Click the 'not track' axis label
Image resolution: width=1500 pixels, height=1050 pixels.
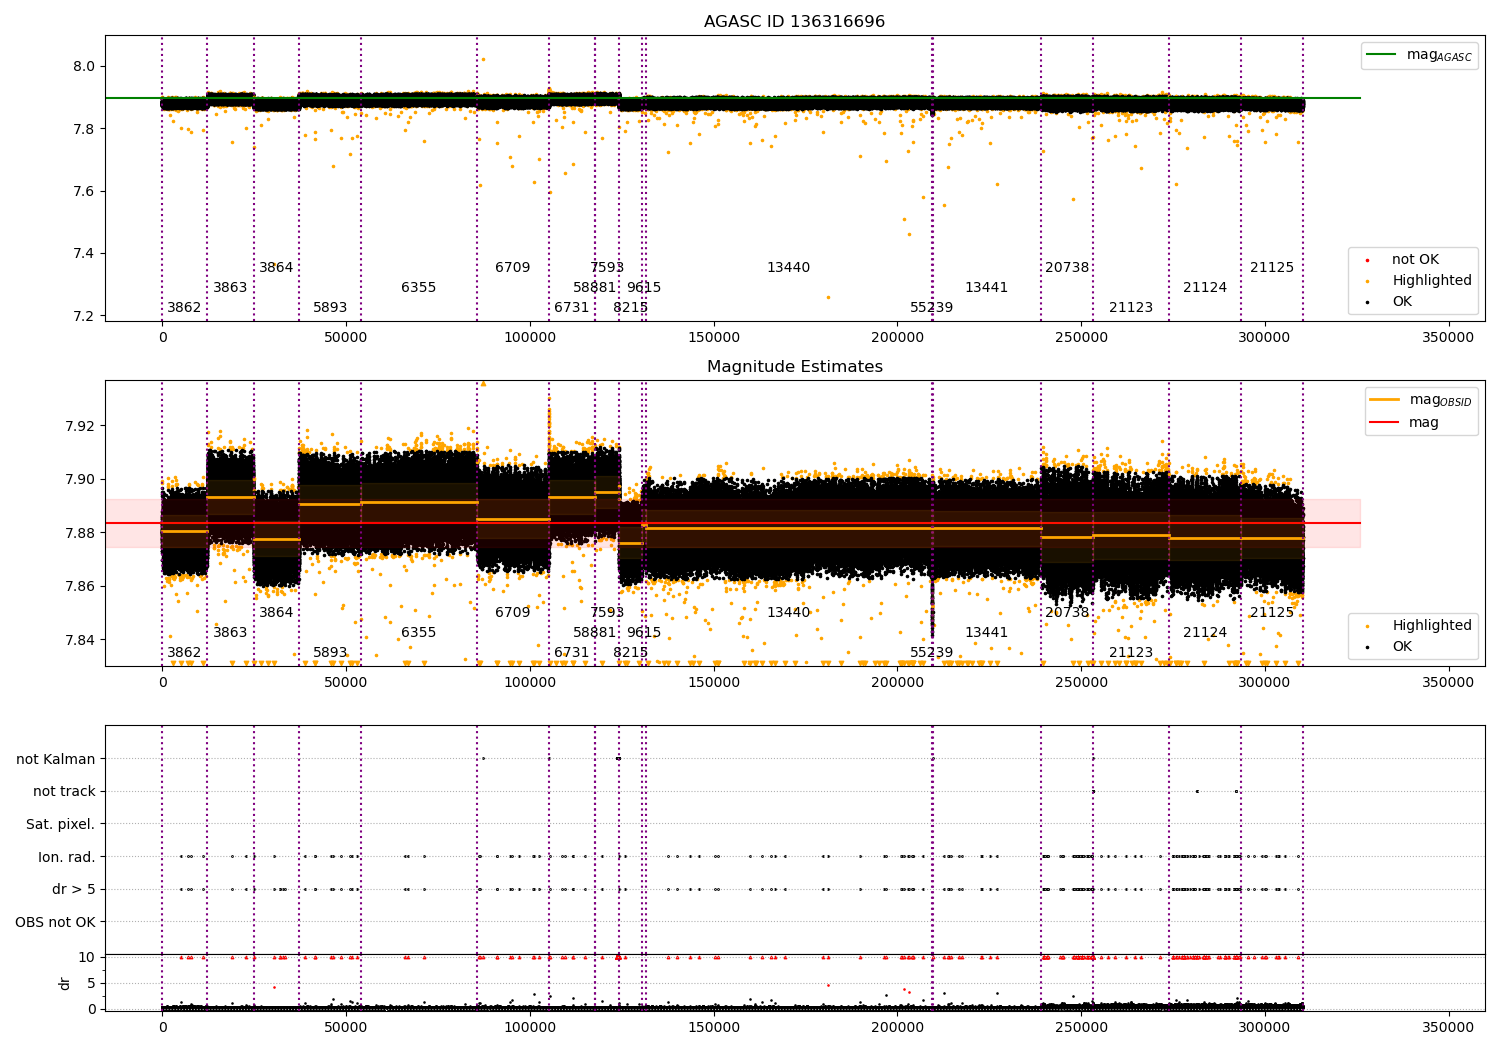tap(64, 791)
